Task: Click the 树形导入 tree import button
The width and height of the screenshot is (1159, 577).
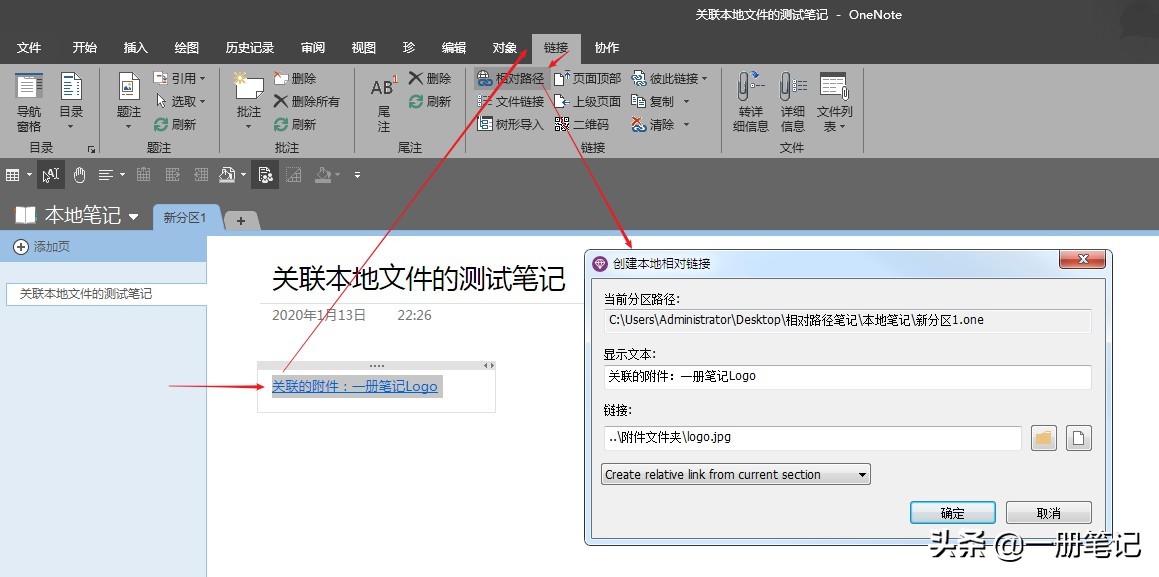Action: (x=510, y=124)
